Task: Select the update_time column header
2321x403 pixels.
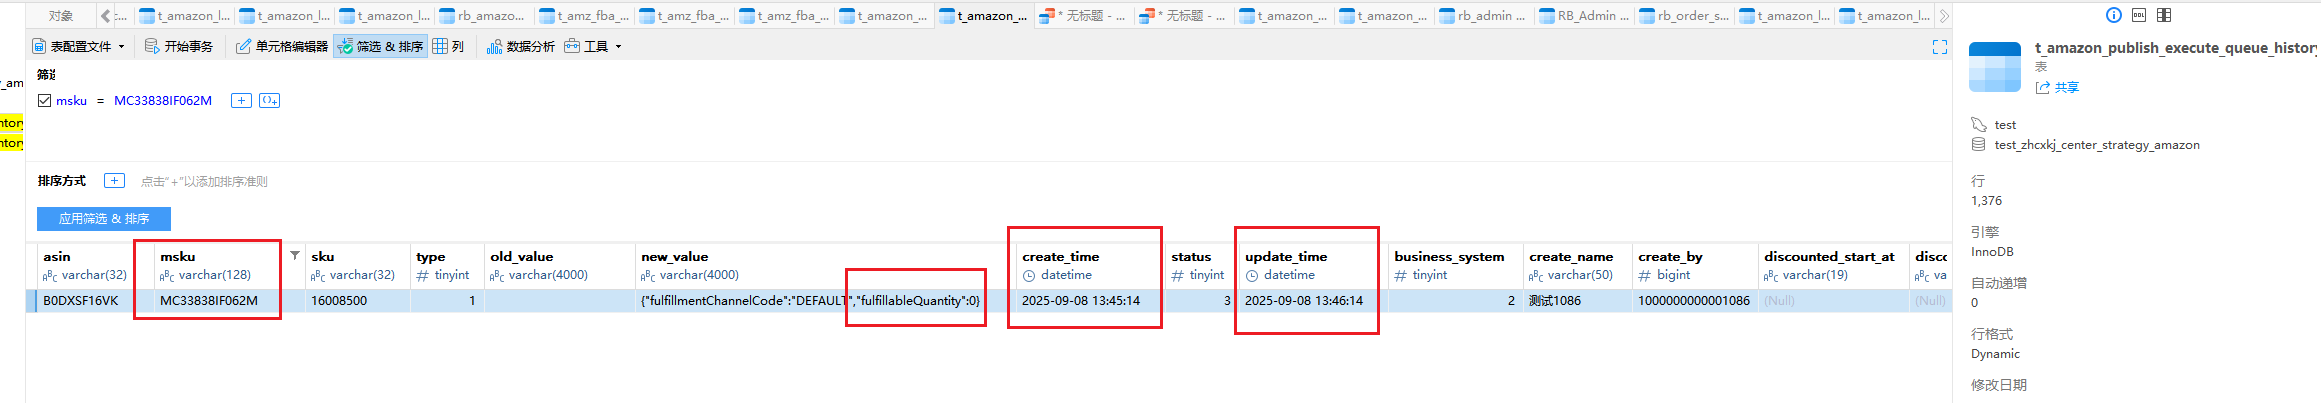Action: 1313,265
